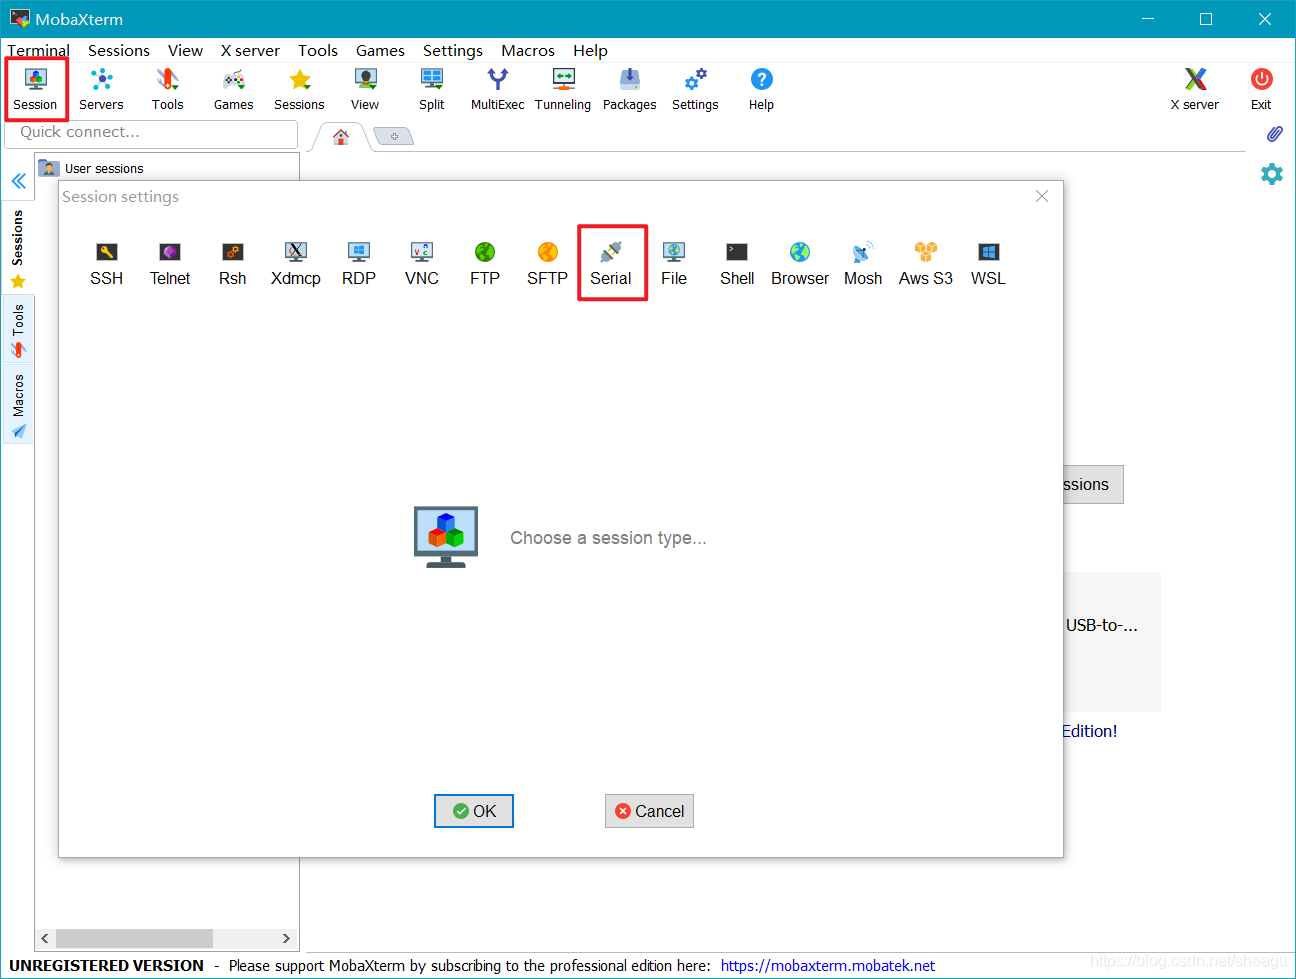Image resolution: width=1296 pixels, height=979 pixels.
Task: Open the Tools toolbar icon
Action: [x=168, y=89]
